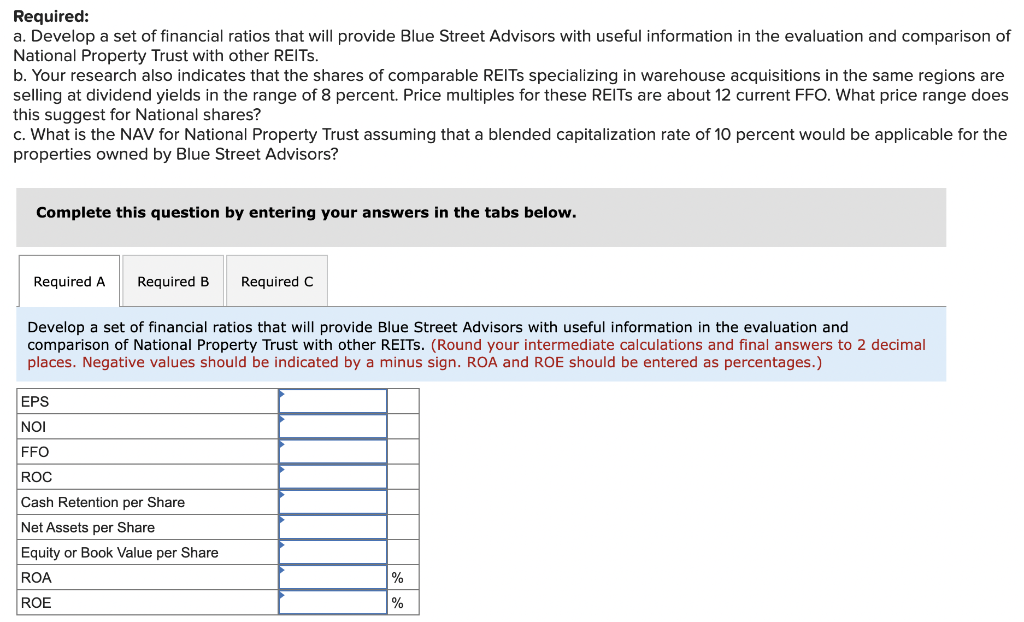The width and height of the screenshot is (1024, 622).
Task: Expand the hint triangle on the NOI field
Action: click(x=281, y=421)
